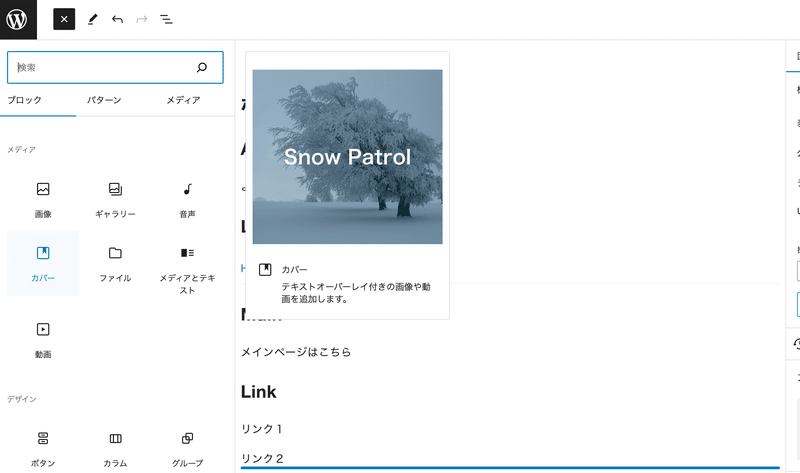This screenshot has width=800, height=473.
Task: Click the WordPress logo icon
Action: (18, 19)
